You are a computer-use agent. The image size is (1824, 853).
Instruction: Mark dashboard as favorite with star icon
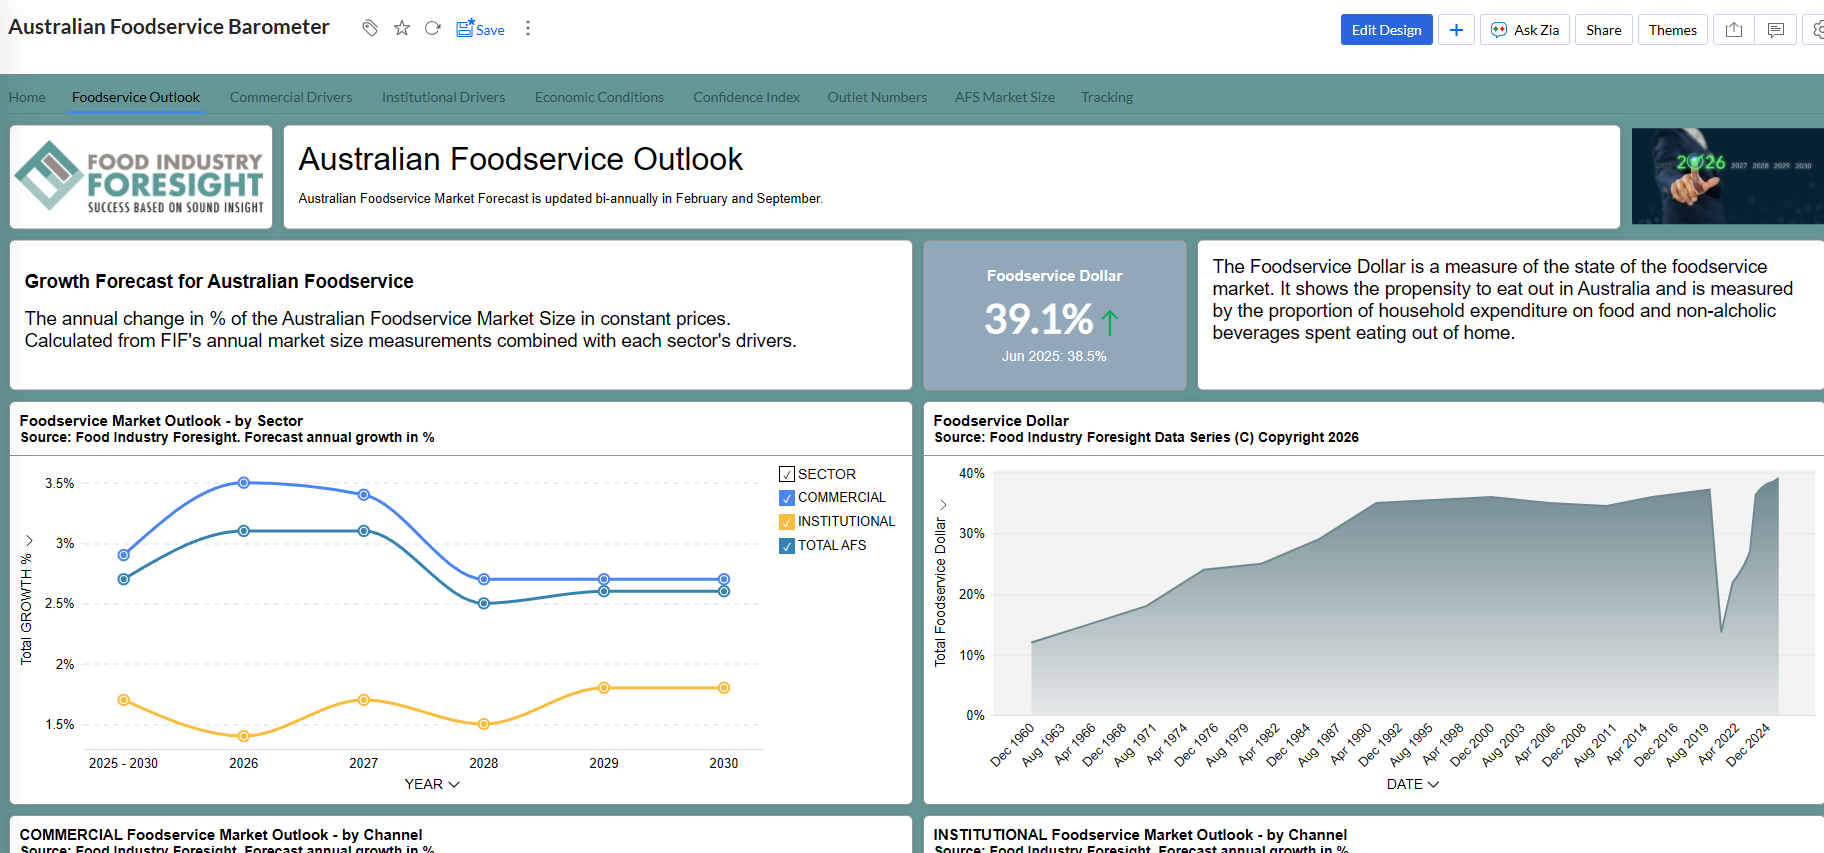pyautogui.click(x=402, y=28)
